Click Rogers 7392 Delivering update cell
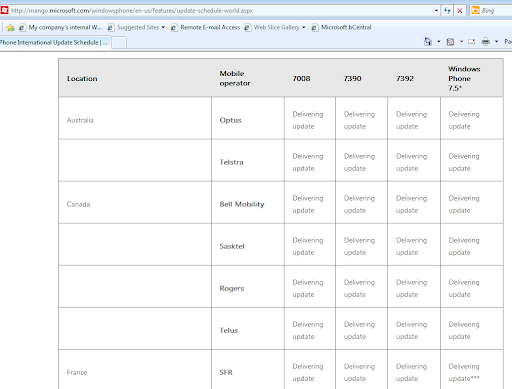Image resolution: width=512 pixels, height=389 pixels. (414, 286)
